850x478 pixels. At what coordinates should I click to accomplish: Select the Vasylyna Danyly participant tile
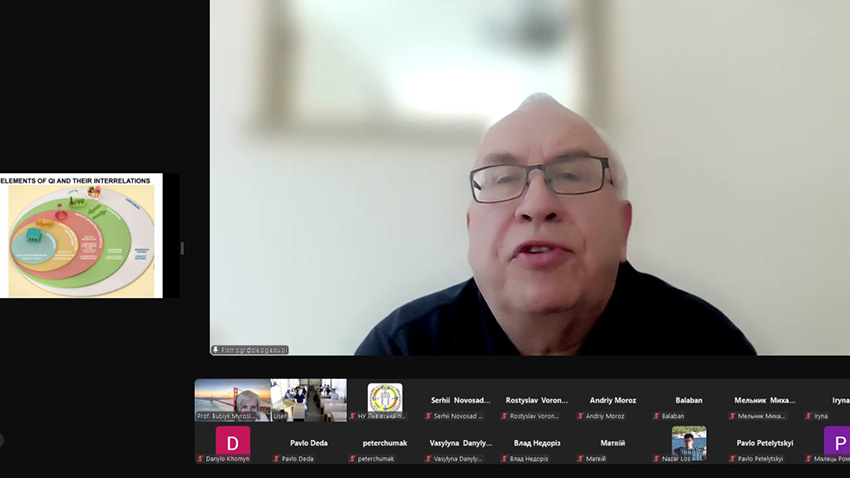pyautogui.click(x=460, y=443)
